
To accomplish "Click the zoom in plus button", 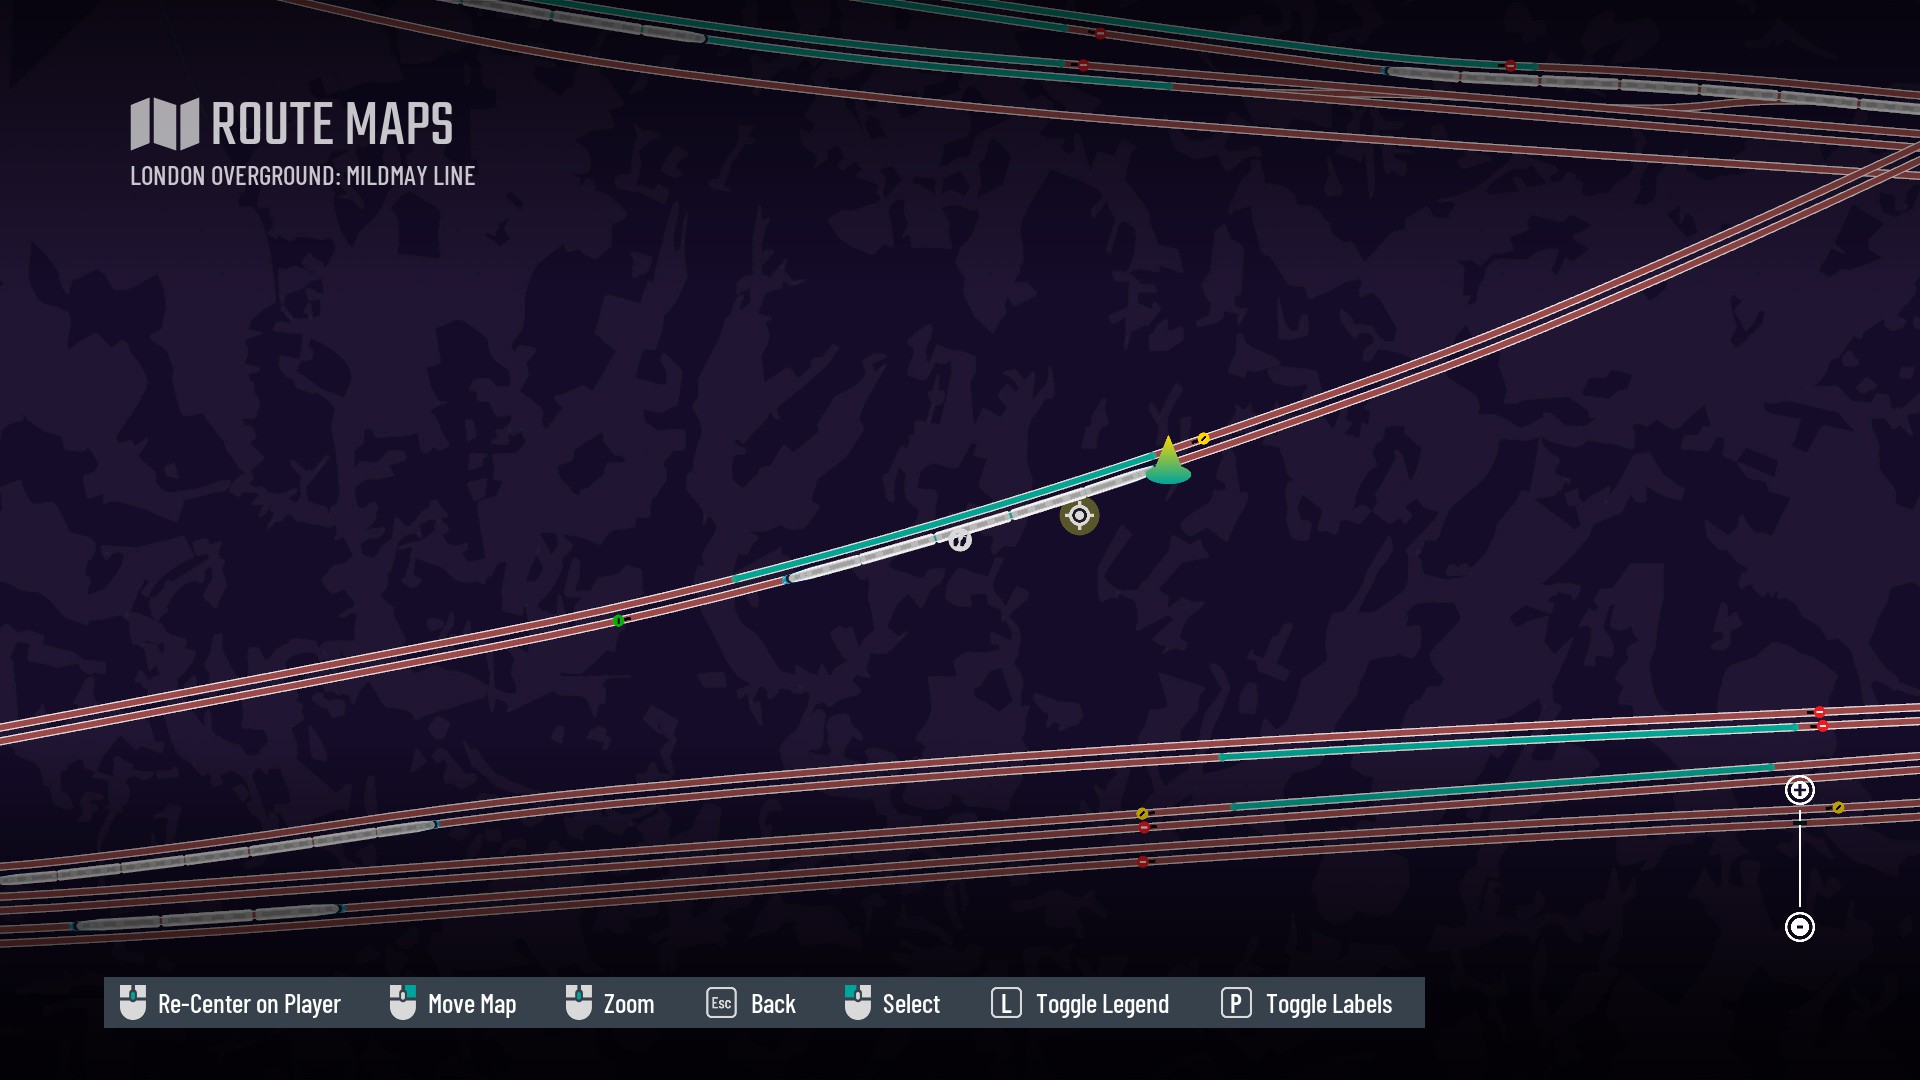I will (x=1800, y=790).
